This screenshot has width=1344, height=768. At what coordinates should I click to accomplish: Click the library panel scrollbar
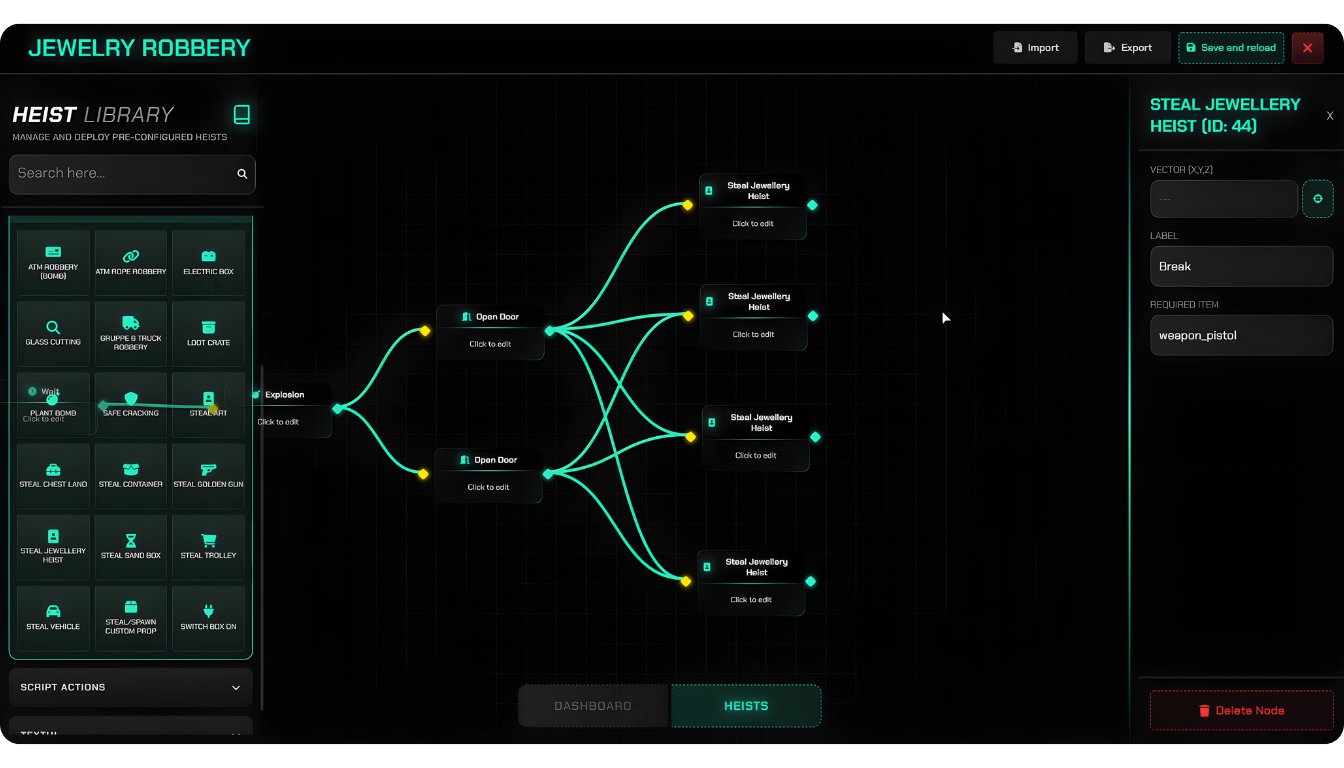click(261, 538)
